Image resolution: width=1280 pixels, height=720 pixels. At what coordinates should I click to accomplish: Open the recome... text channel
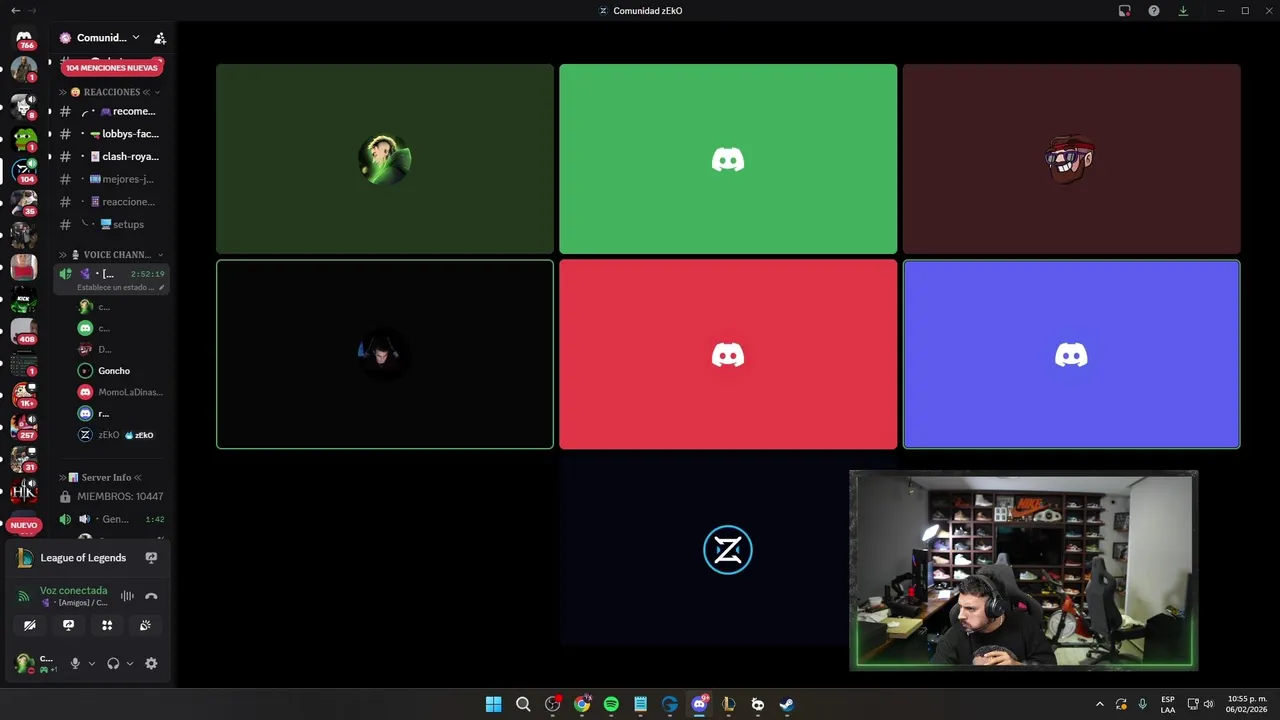(x=111, y=111)
